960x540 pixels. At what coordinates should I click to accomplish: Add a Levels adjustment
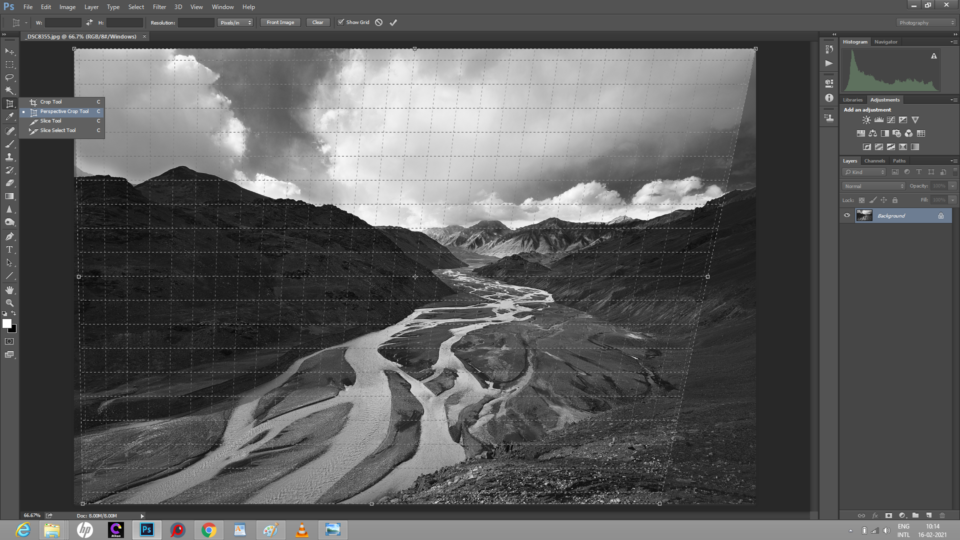coord(879,120)
